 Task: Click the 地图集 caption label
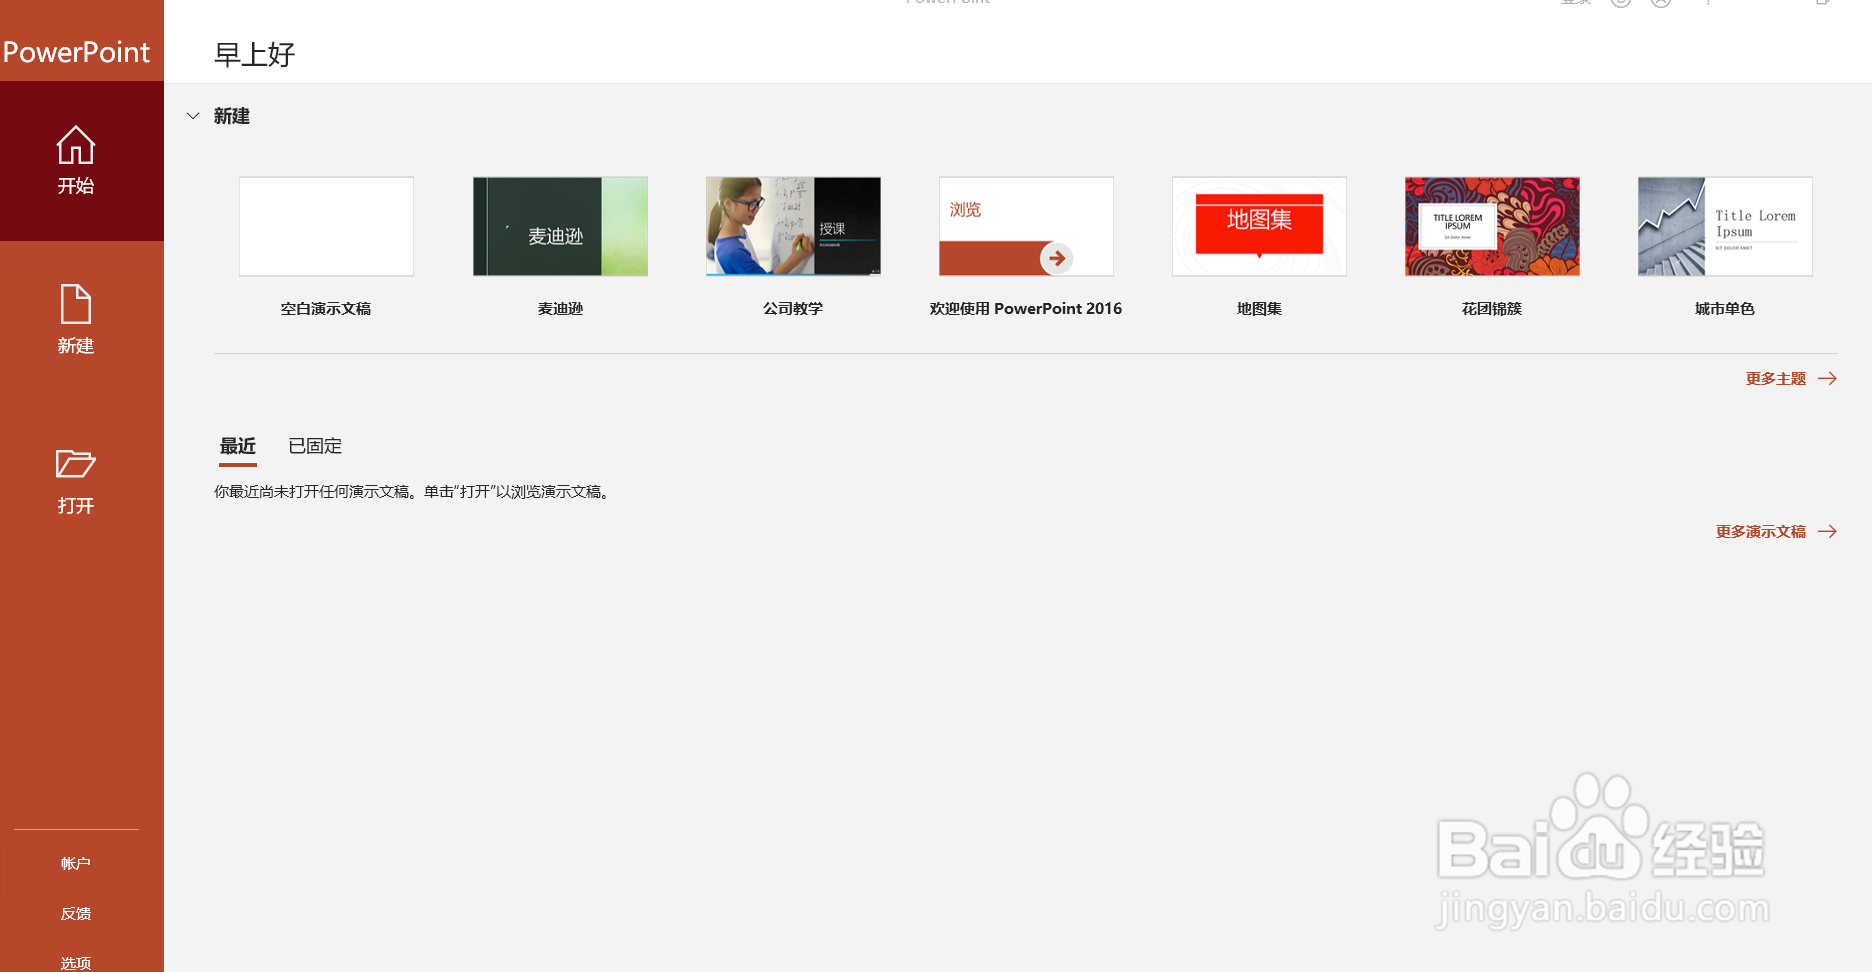coord(1259,309)
